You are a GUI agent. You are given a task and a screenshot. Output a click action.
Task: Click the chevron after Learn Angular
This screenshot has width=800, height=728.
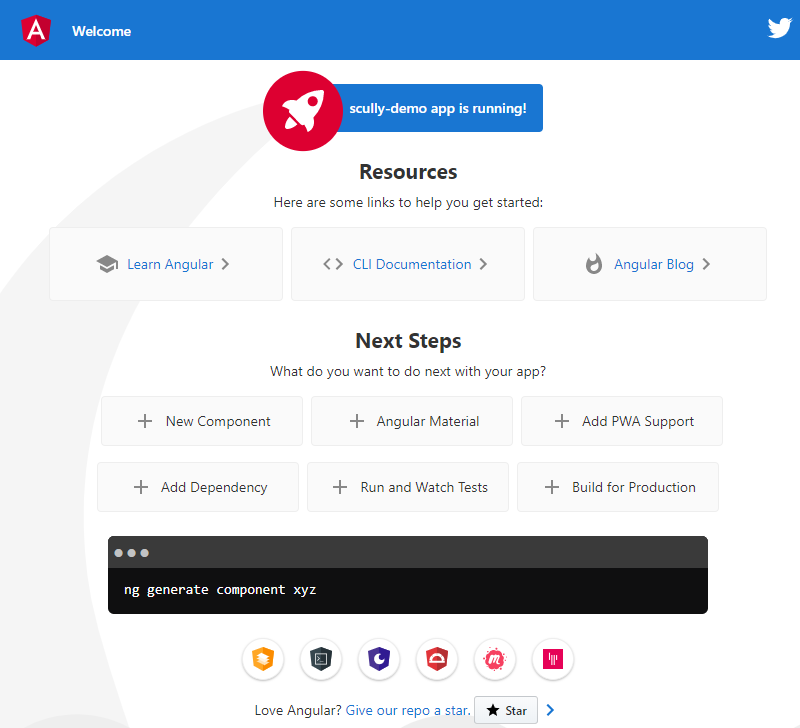pyautogui.click(x=226, y=264)
